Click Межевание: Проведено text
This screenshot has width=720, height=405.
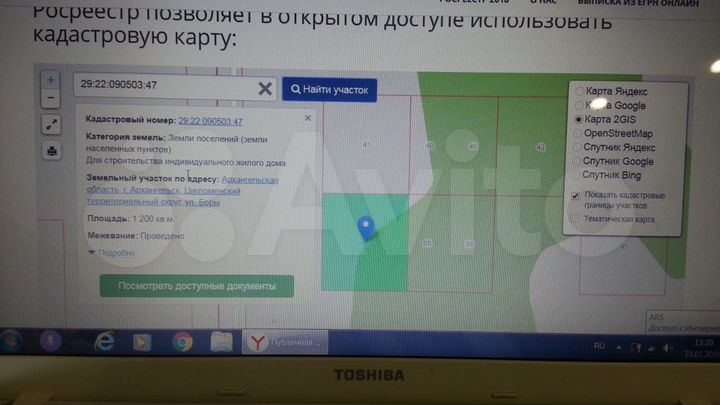(135, 236)
